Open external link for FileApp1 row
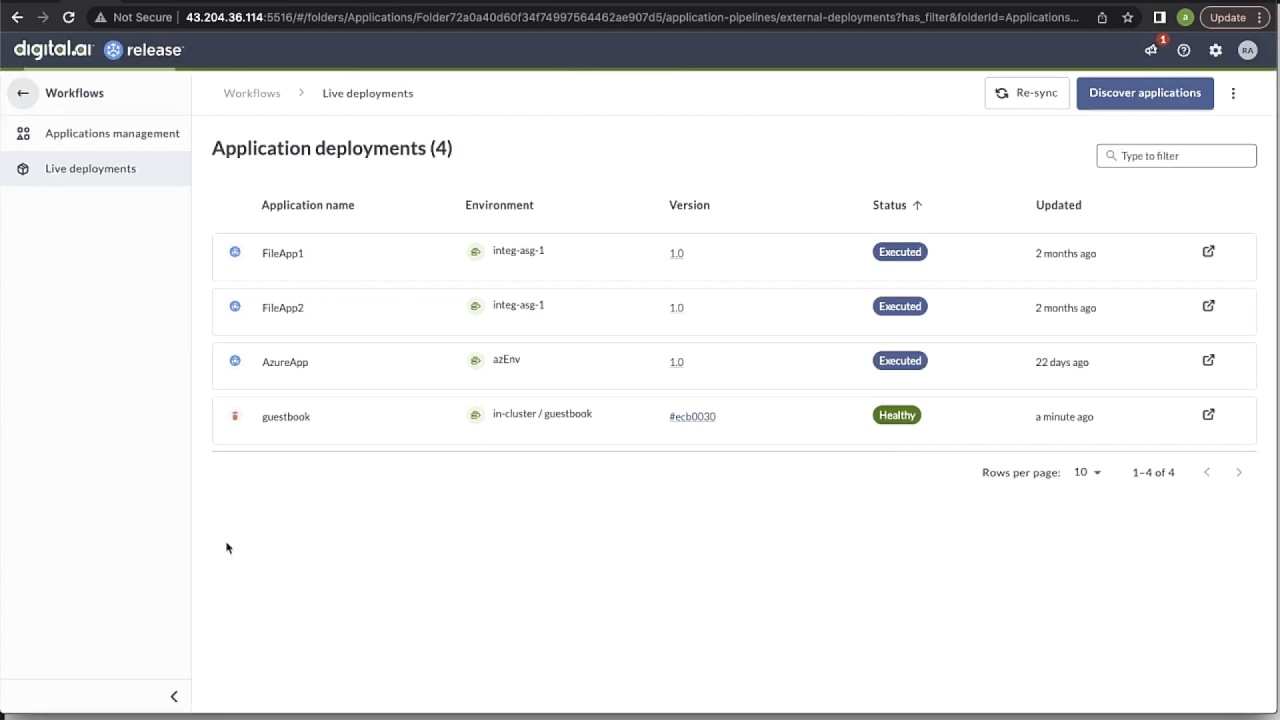The height and width of the screenshot is (720, 1280). coord(1208,252)
